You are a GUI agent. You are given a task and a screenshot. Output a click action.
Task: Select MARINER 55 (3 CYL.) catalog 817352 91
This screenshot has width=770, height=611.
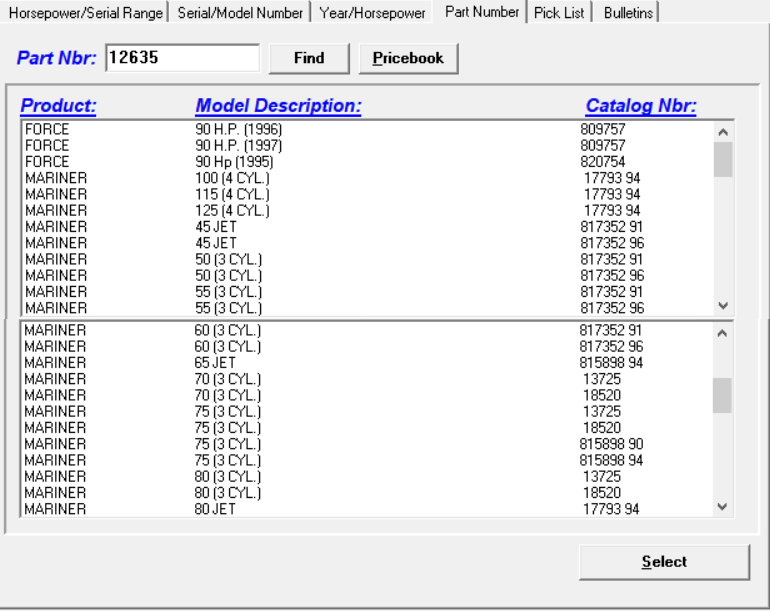367,291
